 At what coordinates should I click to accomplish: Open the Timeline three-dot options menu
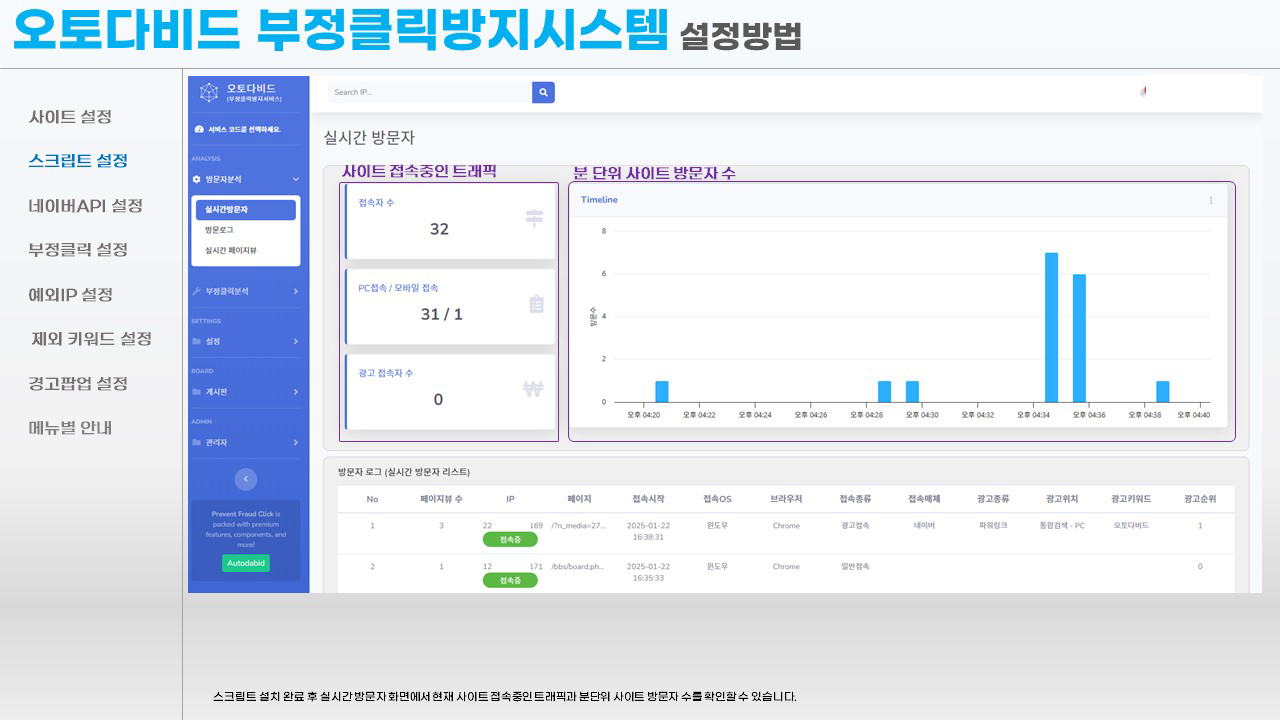1211,200
